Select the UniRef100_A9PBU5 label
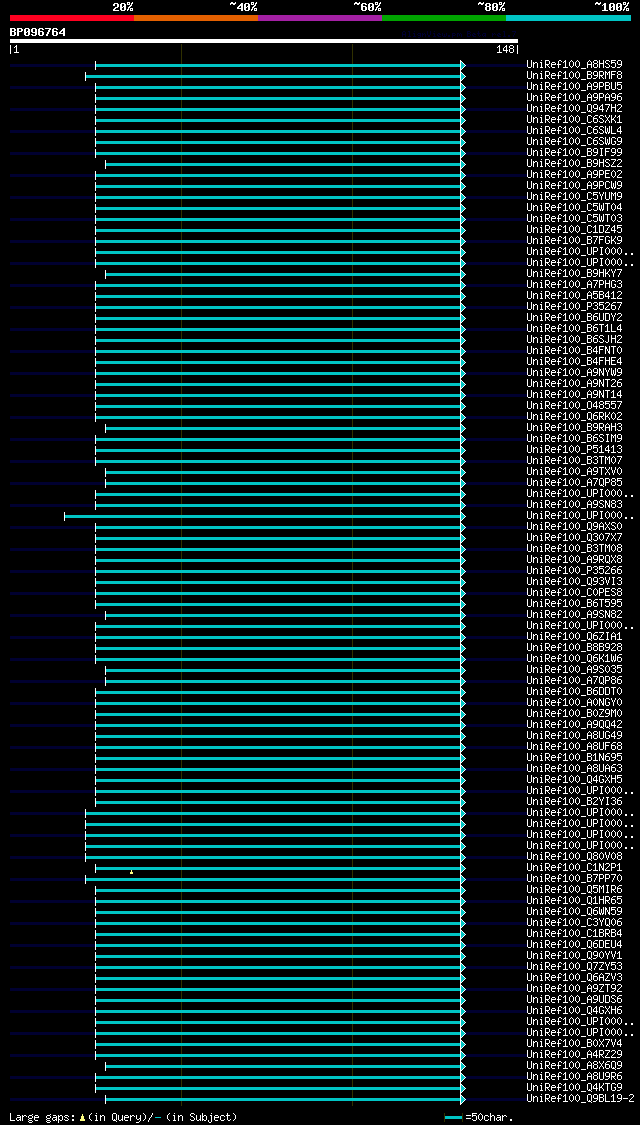 point(574,87)
